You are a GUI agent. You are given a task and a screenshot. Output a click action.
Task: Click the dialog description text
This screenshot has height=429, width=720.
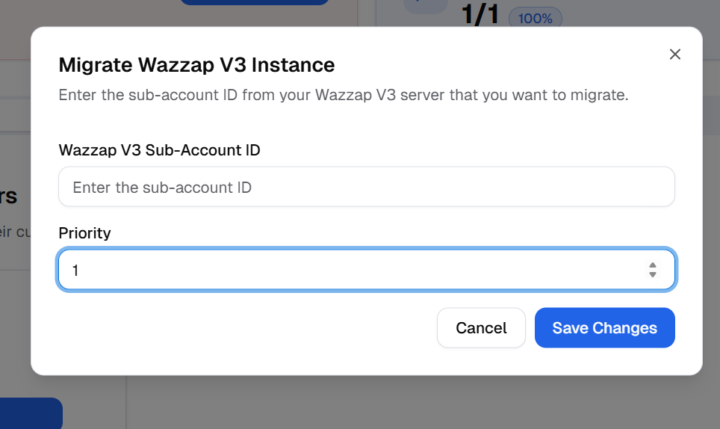click(343, 96)
